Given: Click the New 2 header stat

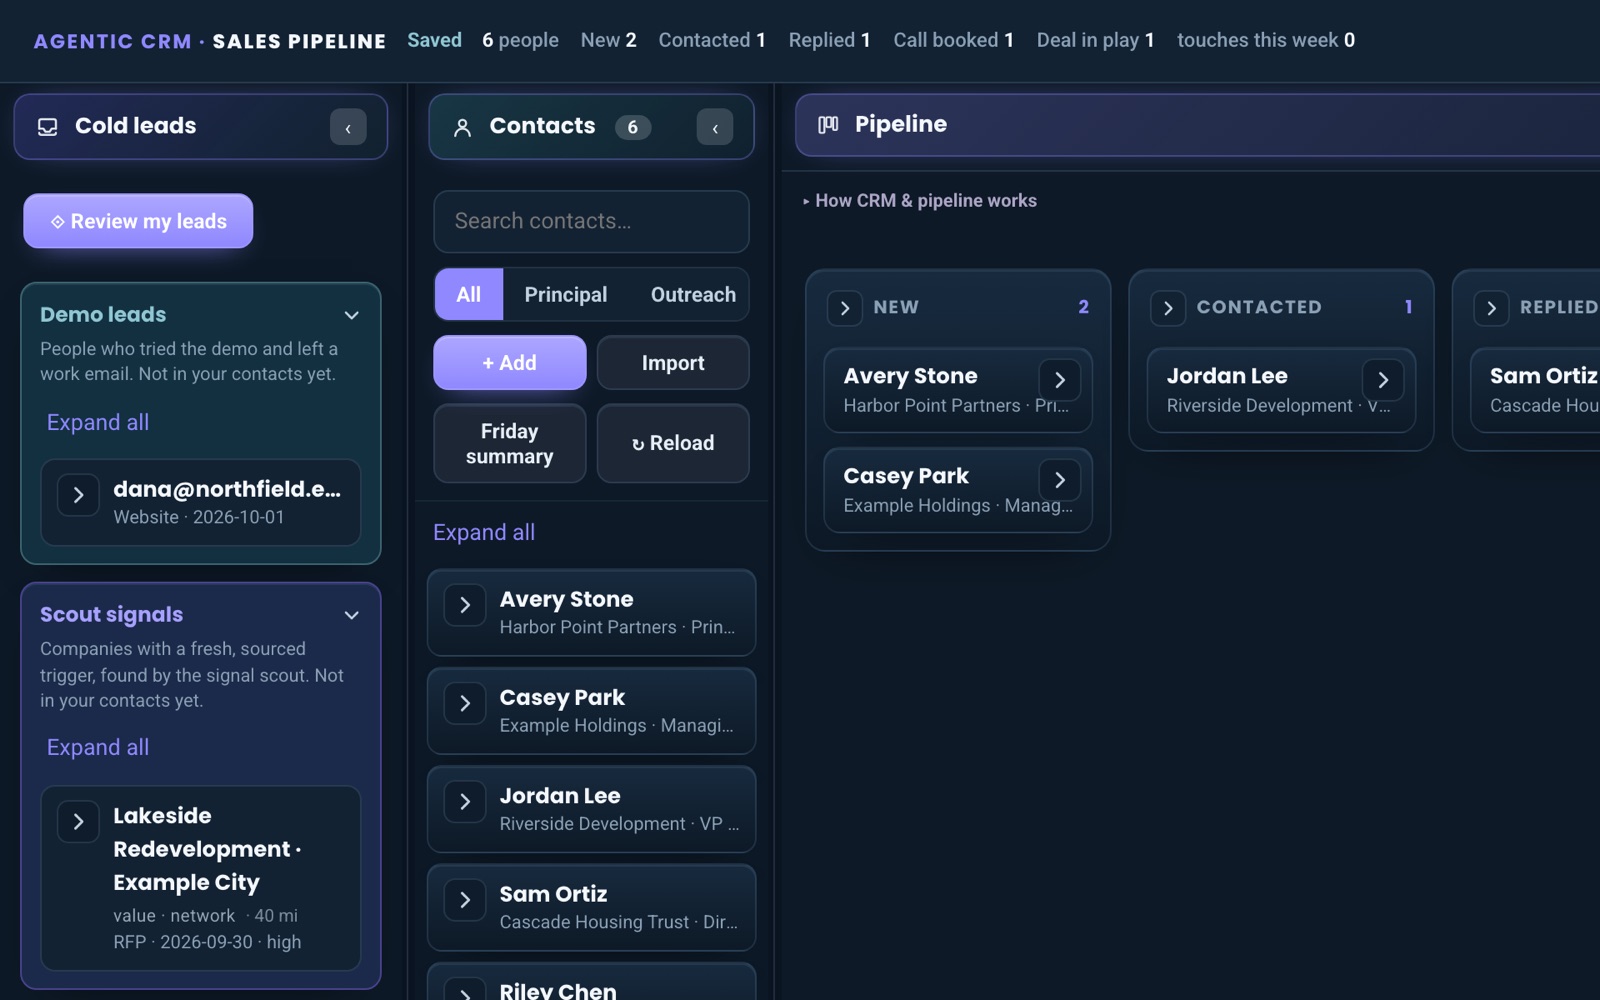Looking at the screenshot, I should [609, 40].
